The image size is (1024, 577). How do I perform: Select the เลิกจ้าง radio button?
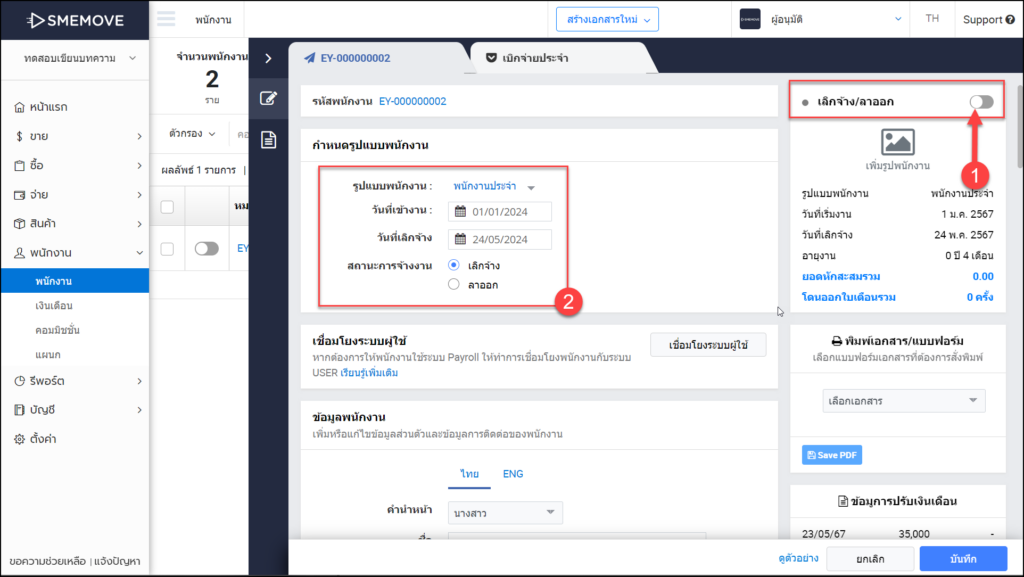coord(454,266)
